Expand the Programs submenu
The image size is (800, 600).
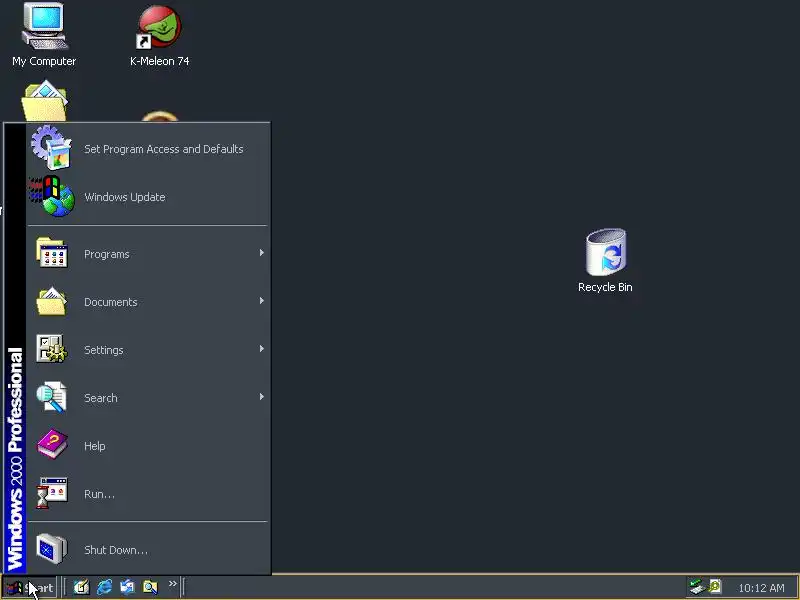click(148, 254)
